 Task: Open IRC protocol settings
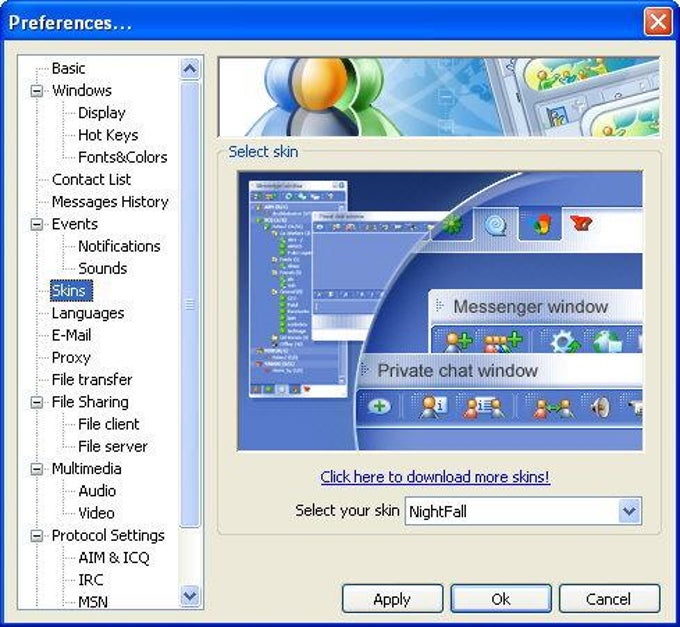click(91, 580)
